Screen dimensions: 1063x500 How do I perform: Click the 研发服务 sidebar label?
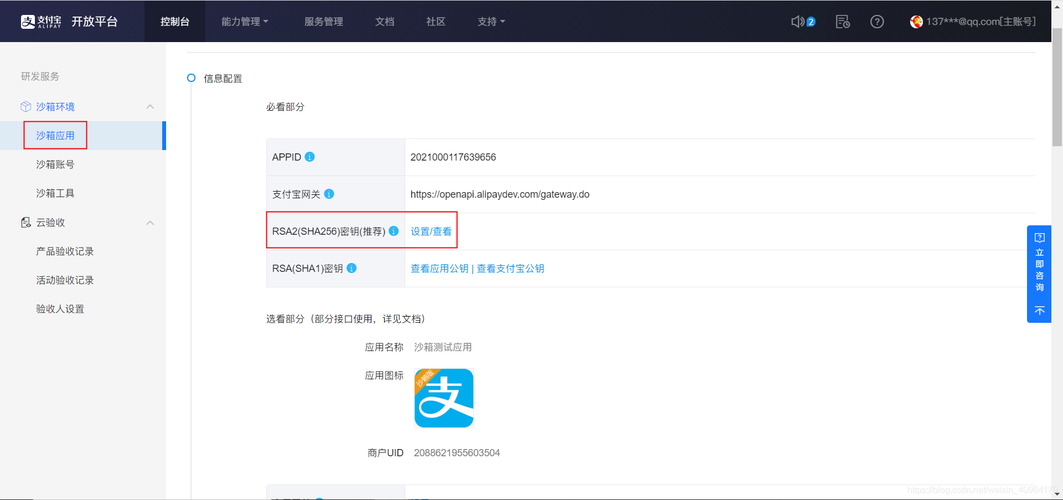tap(40, 77)
